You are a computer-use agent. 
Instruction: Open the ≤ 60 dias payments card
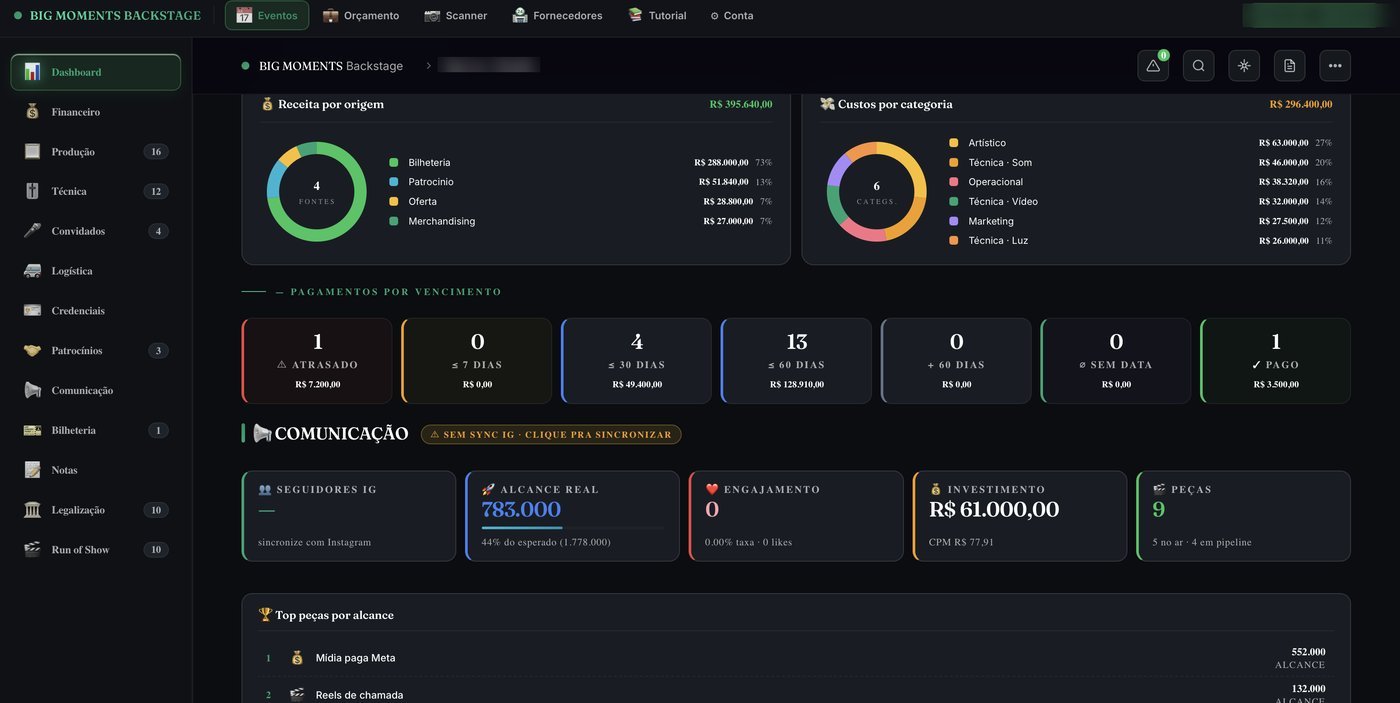click(796, 361)
